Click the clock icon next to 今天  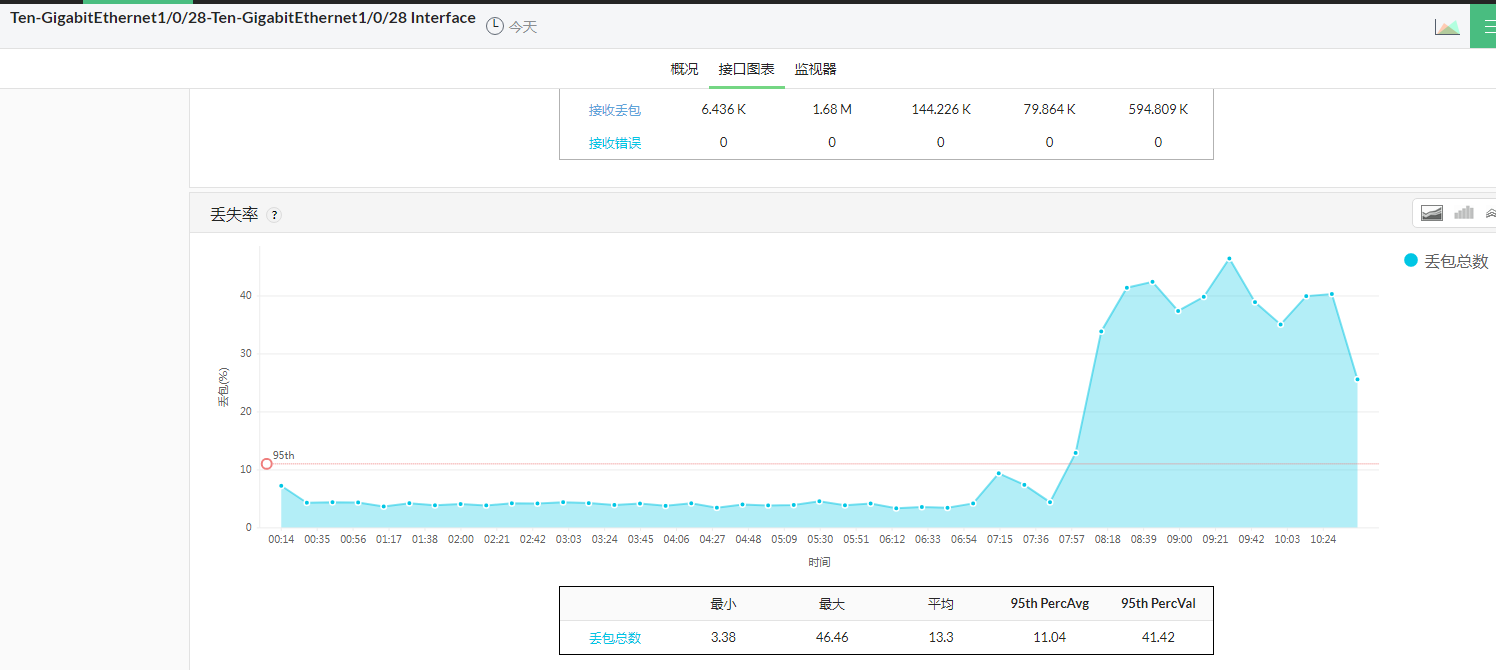click(494, 26)
